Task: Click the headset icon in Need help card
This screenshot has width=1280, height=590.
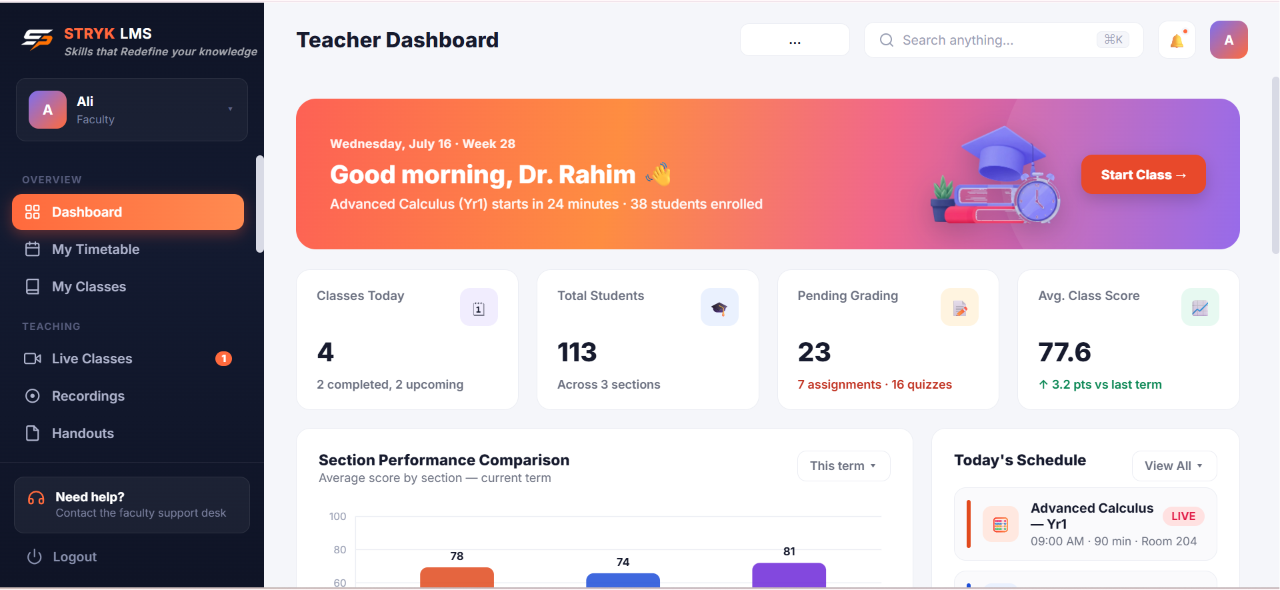Action: pyautogui.click(x=36, y=497)
